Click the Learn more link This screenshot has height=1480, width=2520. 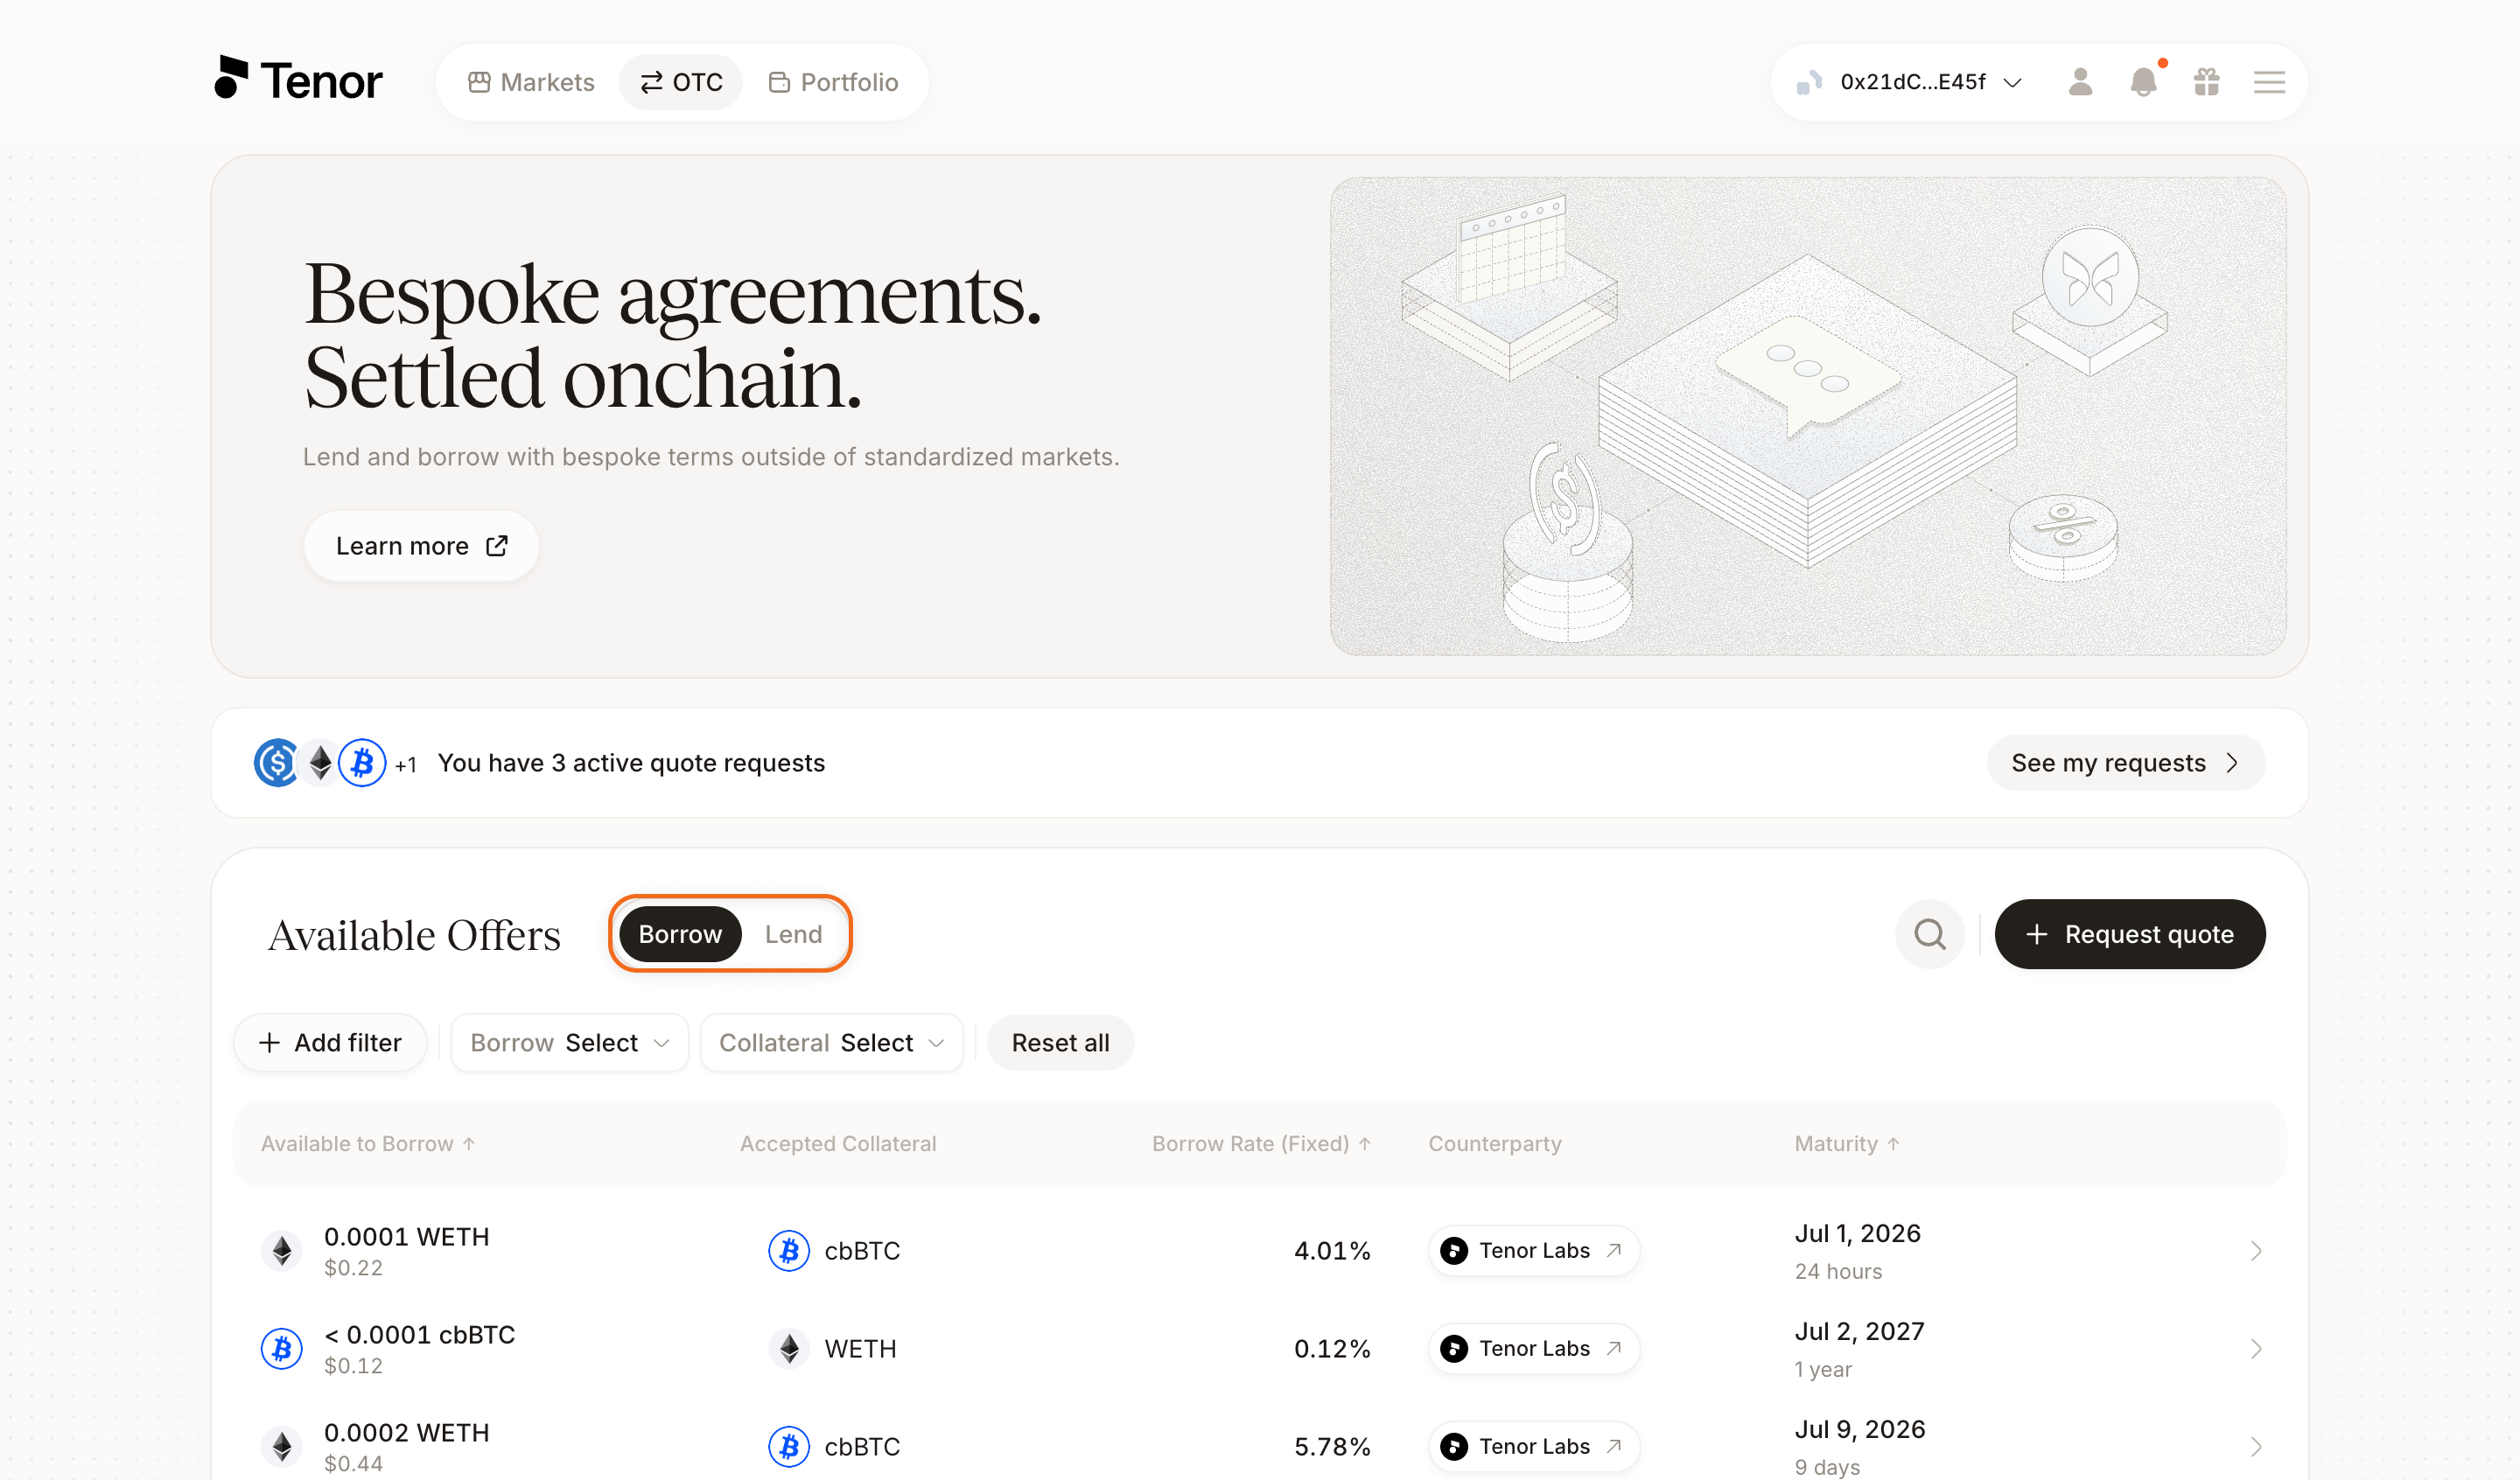(421, 546)
